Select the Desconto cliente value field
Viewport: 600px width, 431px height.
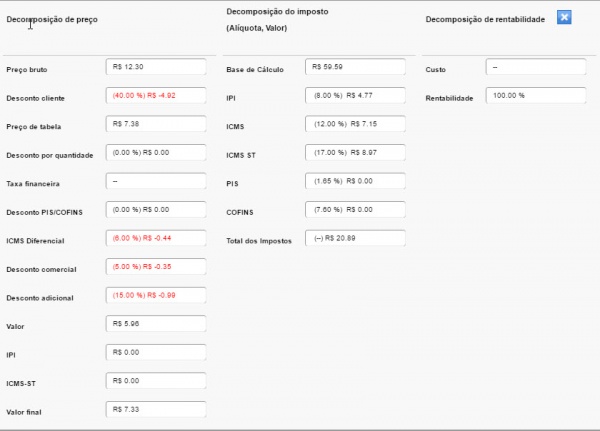tap(156, 96)
